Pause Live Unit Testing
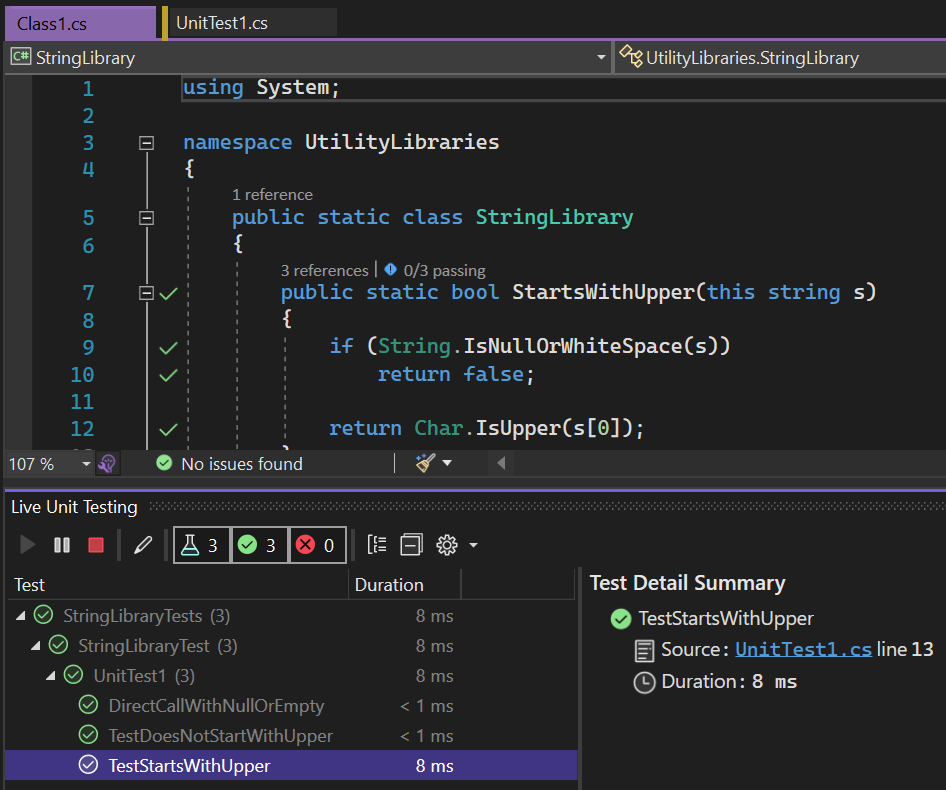Viewport: 946px width, 790px height. click(x=61, y=544)
